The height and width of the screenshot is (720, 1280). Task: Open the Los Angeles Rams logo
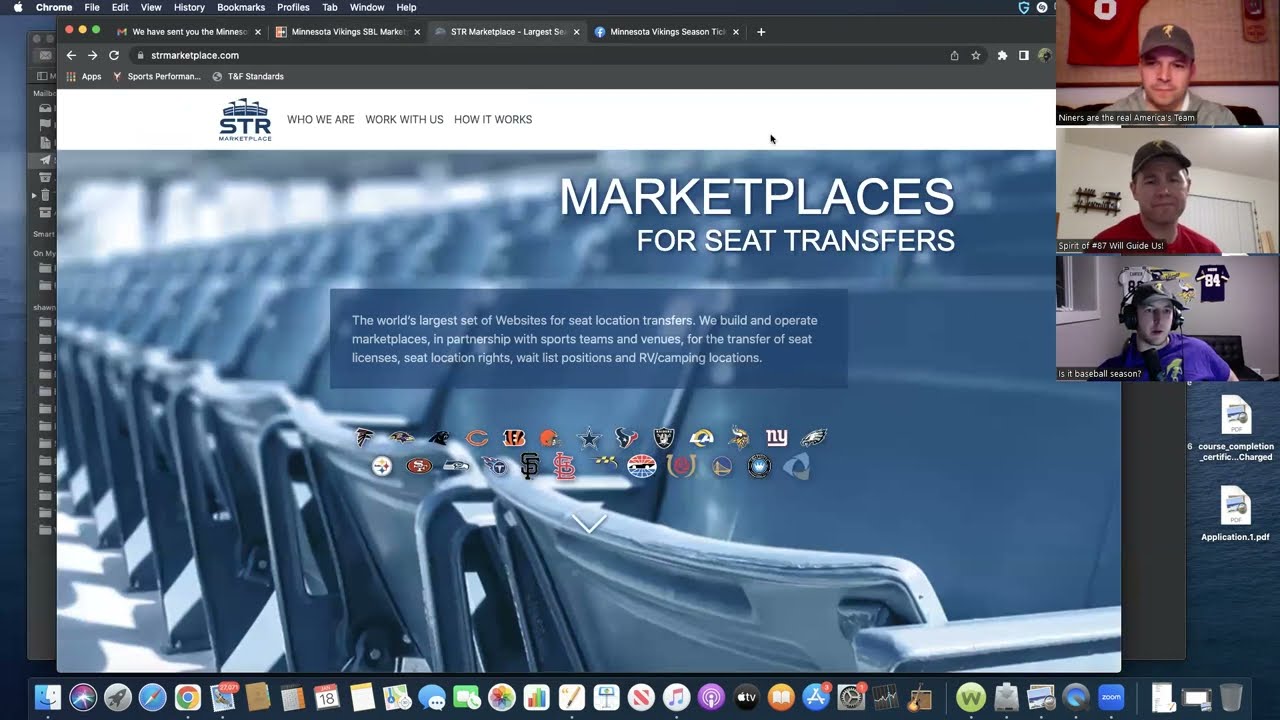pos(702,438)
